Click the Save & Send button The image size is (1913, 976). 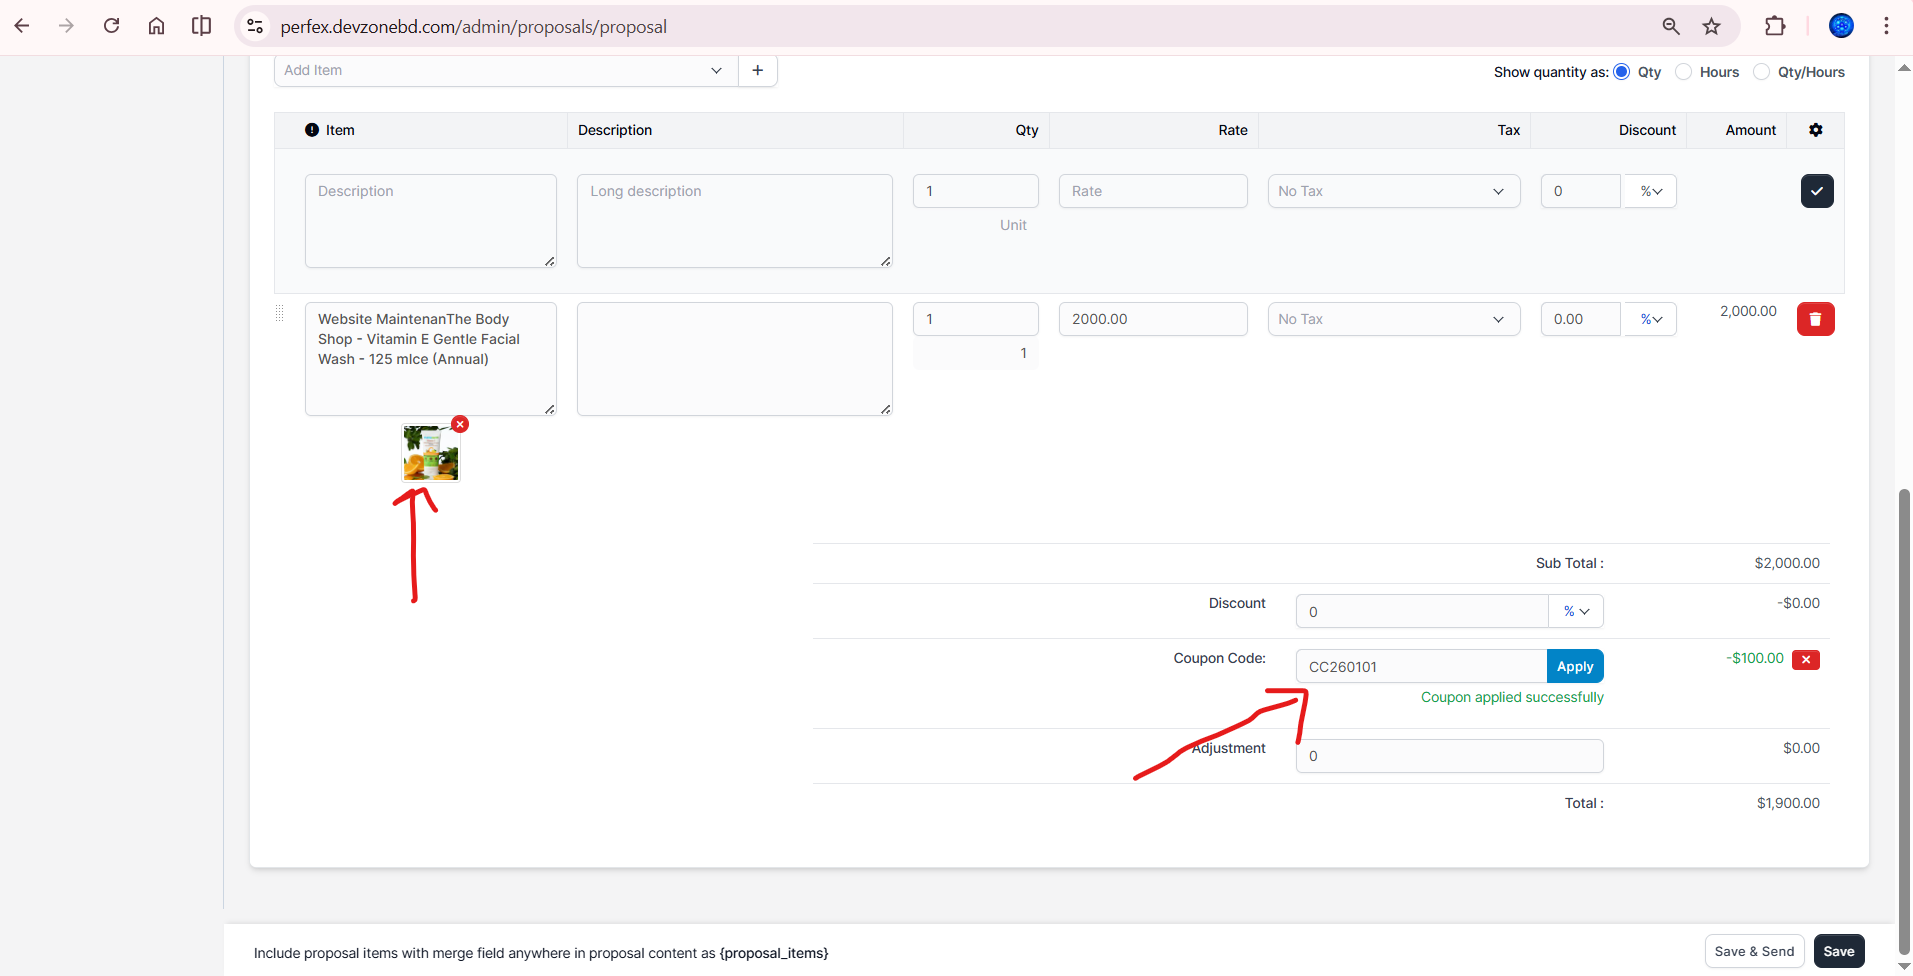[x=1753, y=951]
